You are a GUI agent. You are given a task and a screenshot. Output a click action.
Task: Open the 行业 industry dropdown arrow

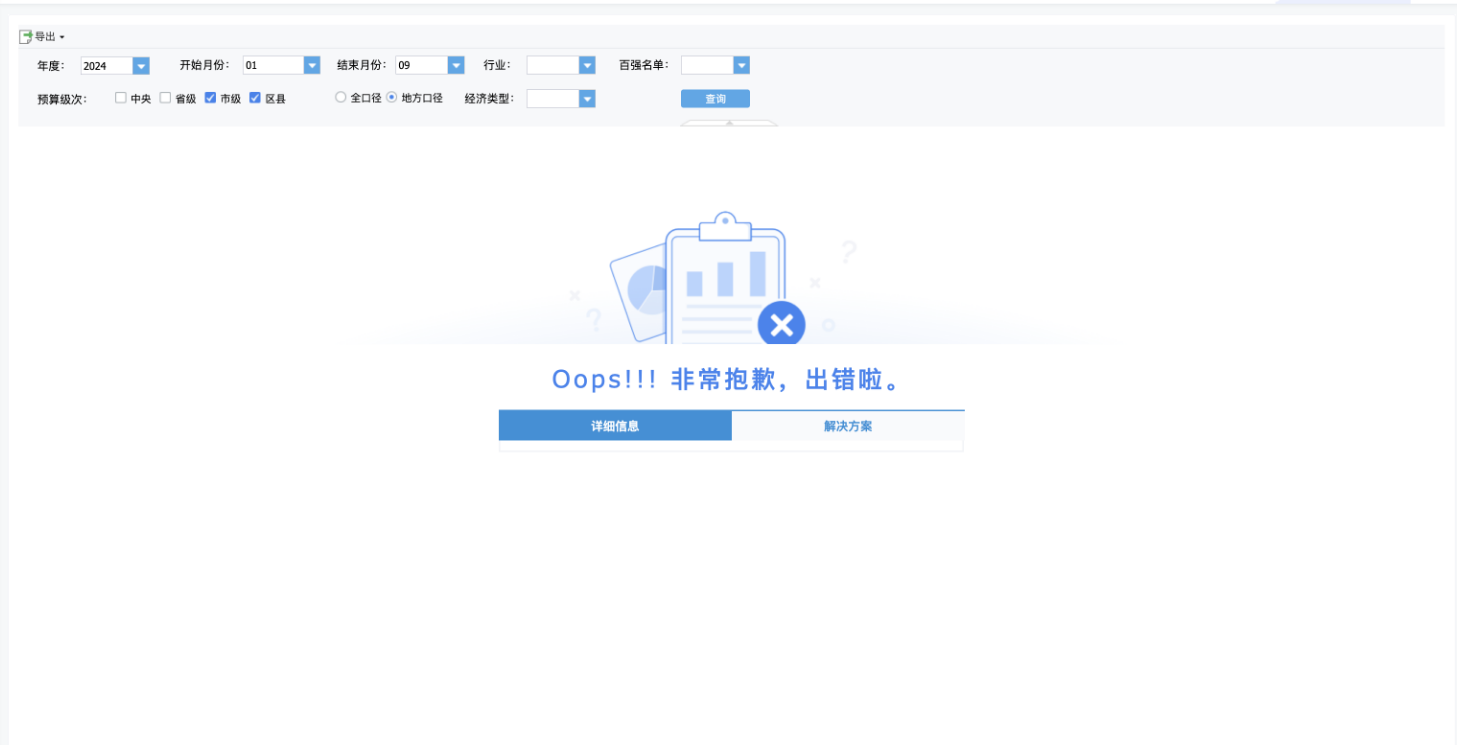tap(587, 66)
